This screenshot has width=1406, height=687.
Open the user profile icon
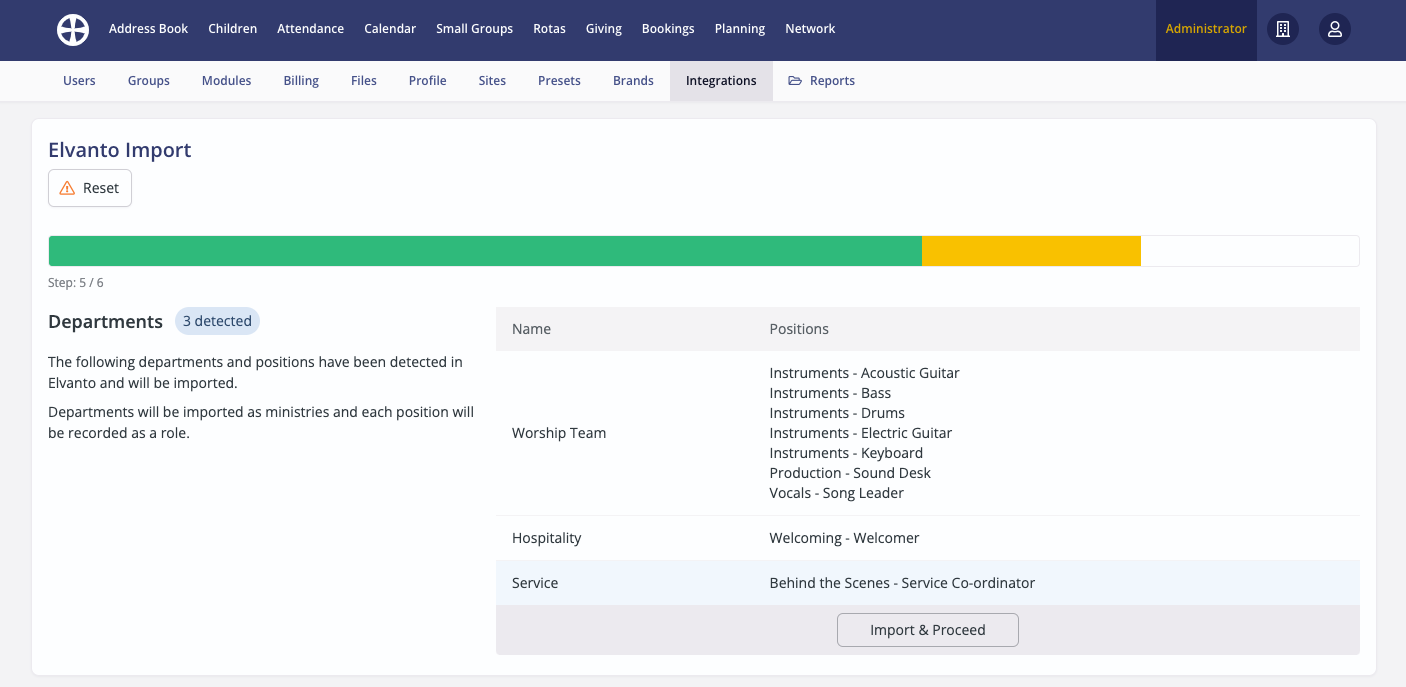tap(1334, 29)
